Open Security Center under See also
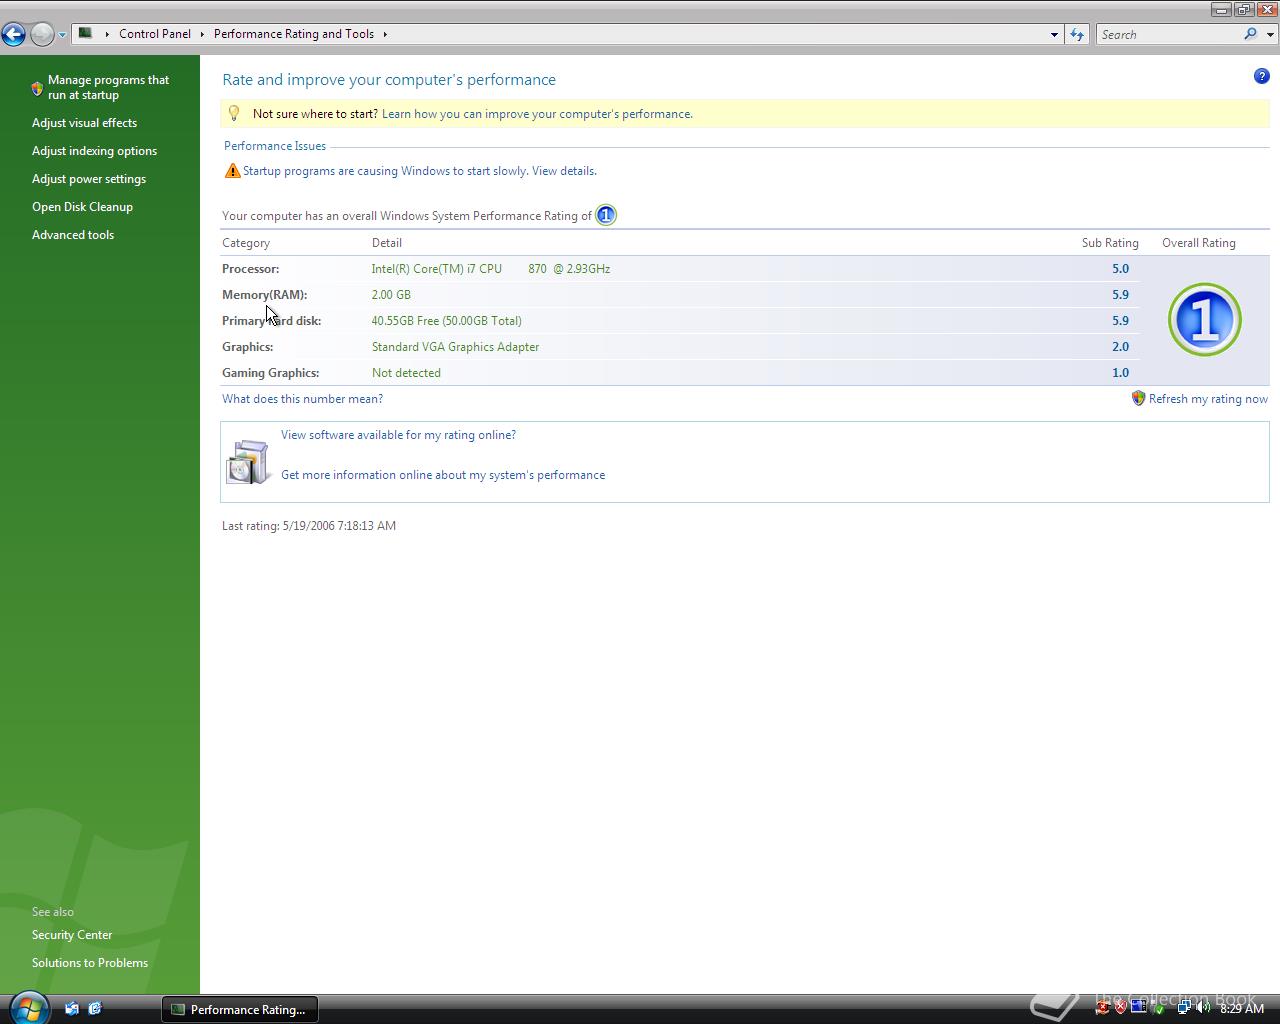The height and width of the screenshot is (1024, 1280). [x=72, y=935]
